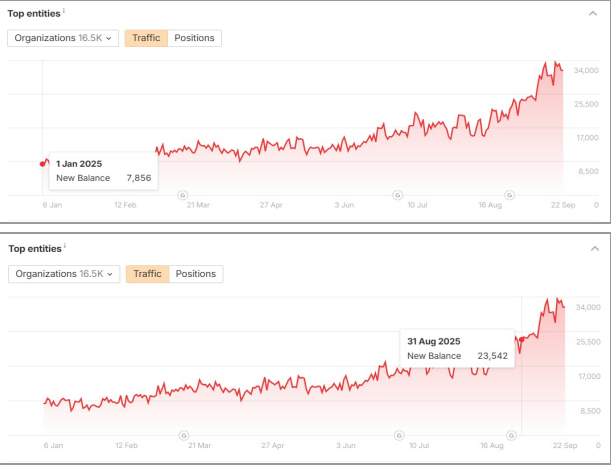The width and height of the screenshot is (611, 467).
Task: Open the Organizations 16.5K dropdown in lower panel
Action: tap(64, 274)
